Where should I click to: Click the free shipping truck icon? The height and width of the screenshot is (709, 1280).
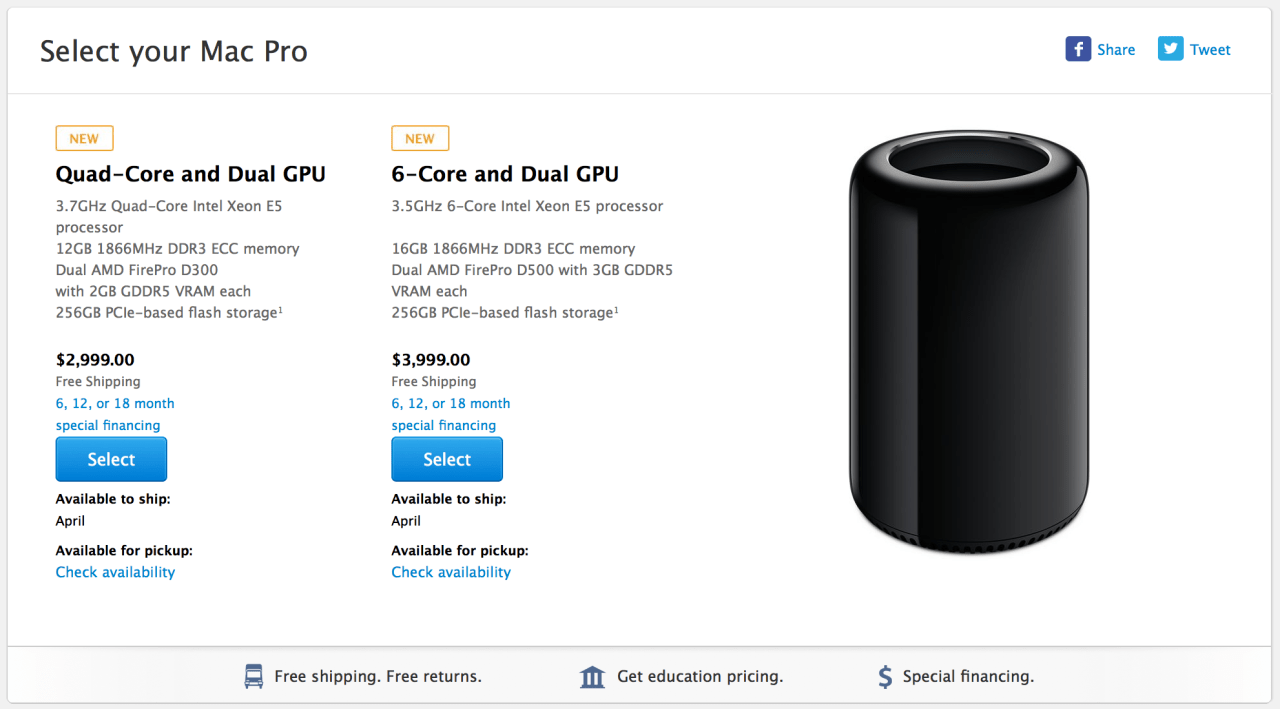tap(254, 677)
